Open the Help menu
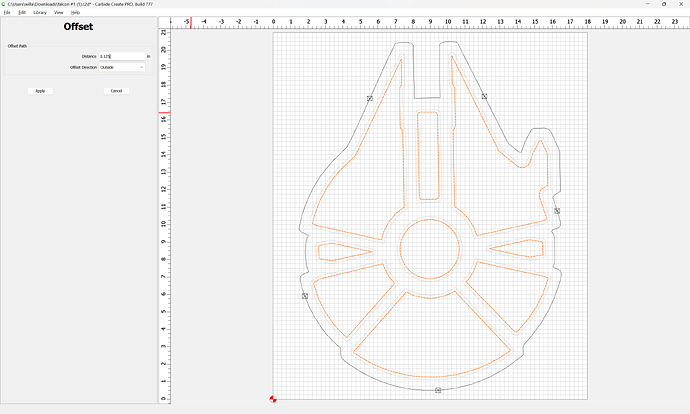 pos(75,12)
